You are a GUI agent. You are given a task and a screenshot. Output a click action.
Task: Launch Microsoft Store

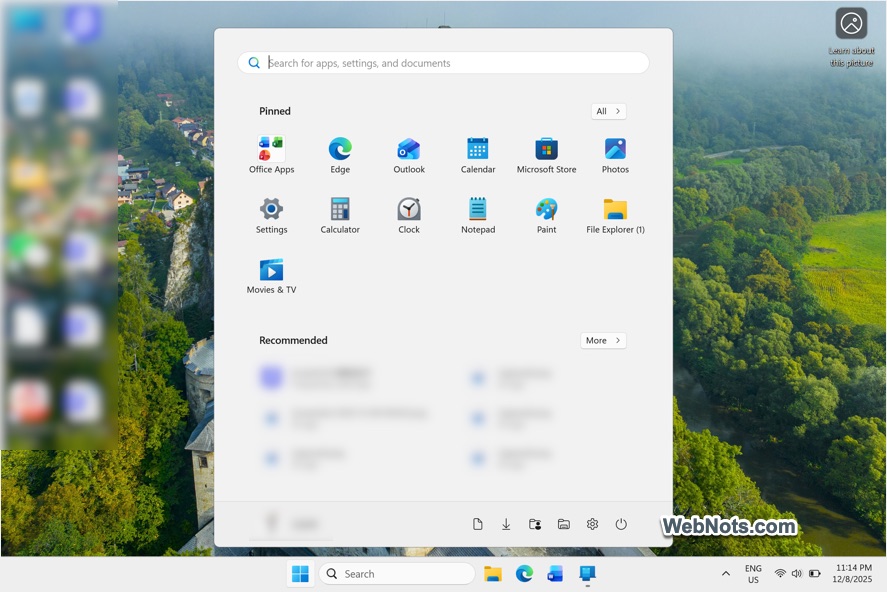point(546,155)
